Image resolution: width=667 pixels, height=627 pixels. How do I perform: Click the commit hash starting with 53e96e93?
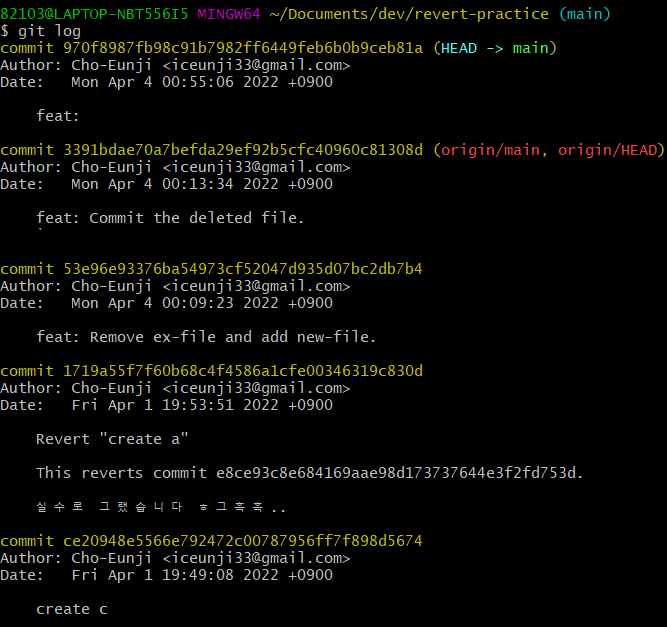click(x=238, y=269)
